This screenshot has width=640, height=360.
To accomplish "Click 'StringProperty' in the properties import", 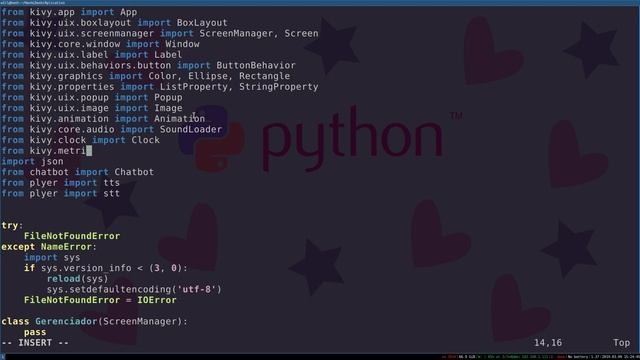I will (279, 87).
